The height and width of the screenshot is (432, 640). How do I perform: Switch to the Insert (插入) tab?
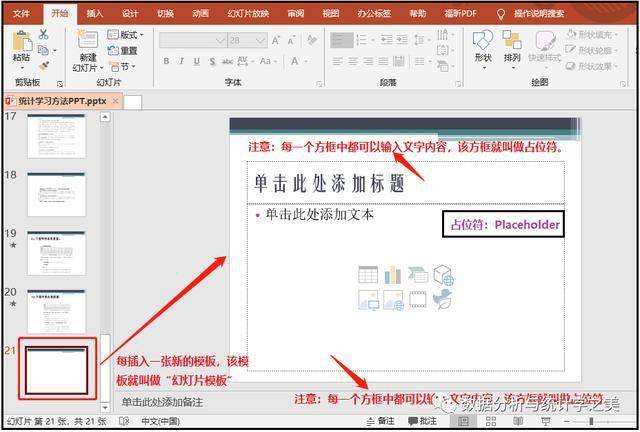point(94,13)
